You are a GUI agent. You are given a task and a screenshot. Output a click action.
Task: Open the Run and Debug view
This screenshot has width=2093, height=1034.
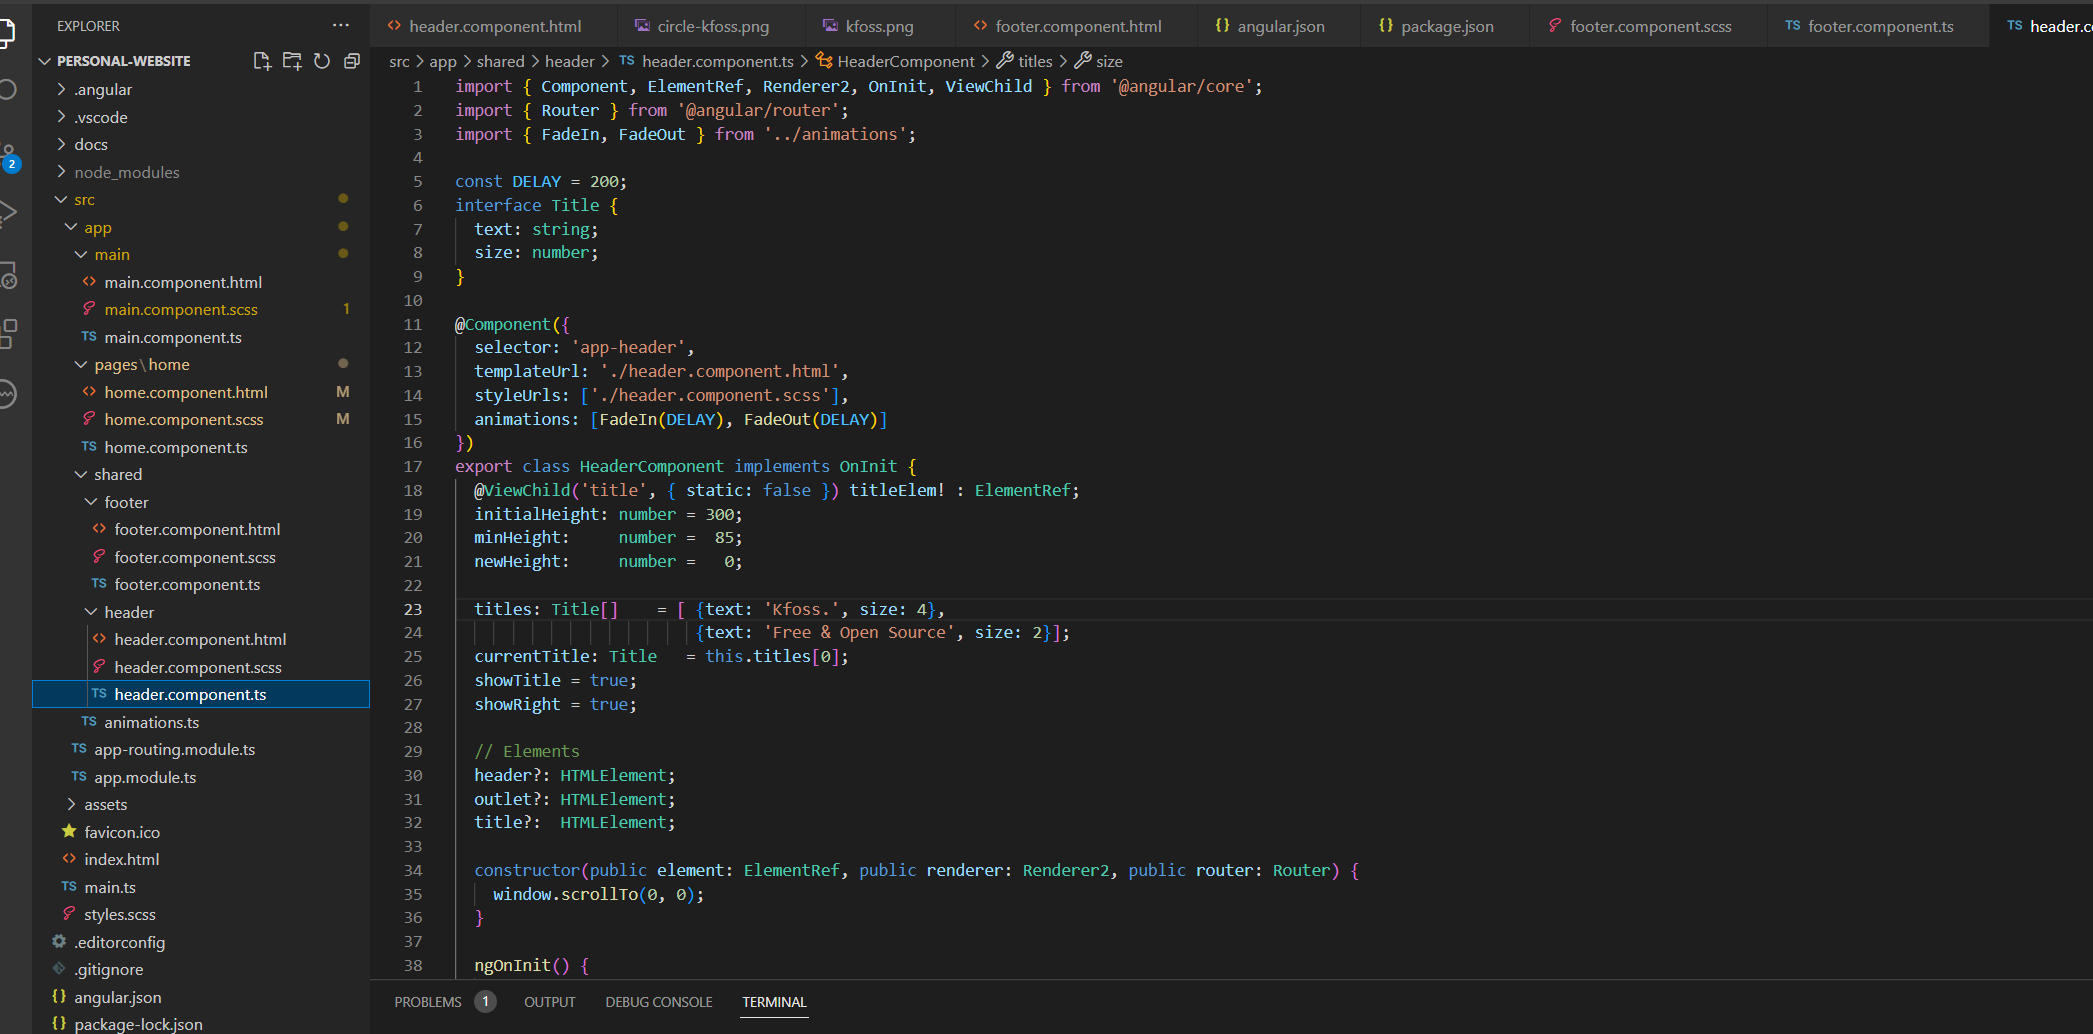(x=8, y=212)
